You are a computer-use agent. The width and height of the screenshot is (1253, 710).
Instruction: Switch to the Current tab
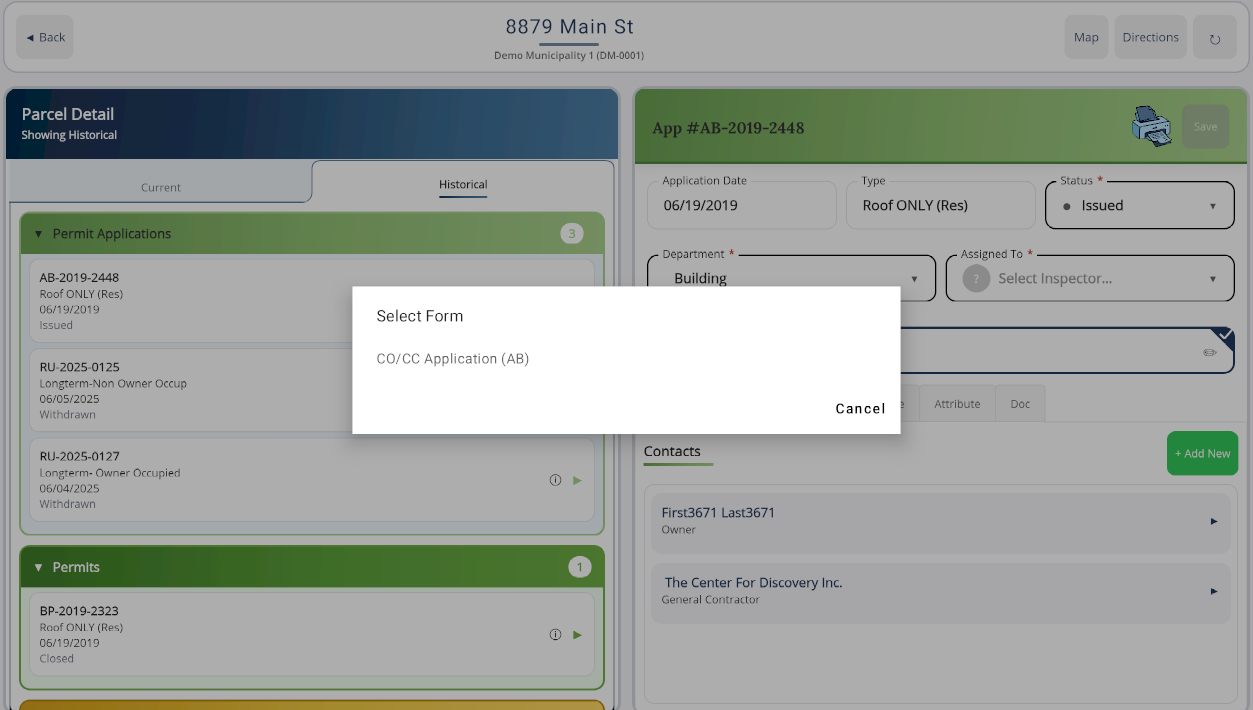click(x=161, y=187)
